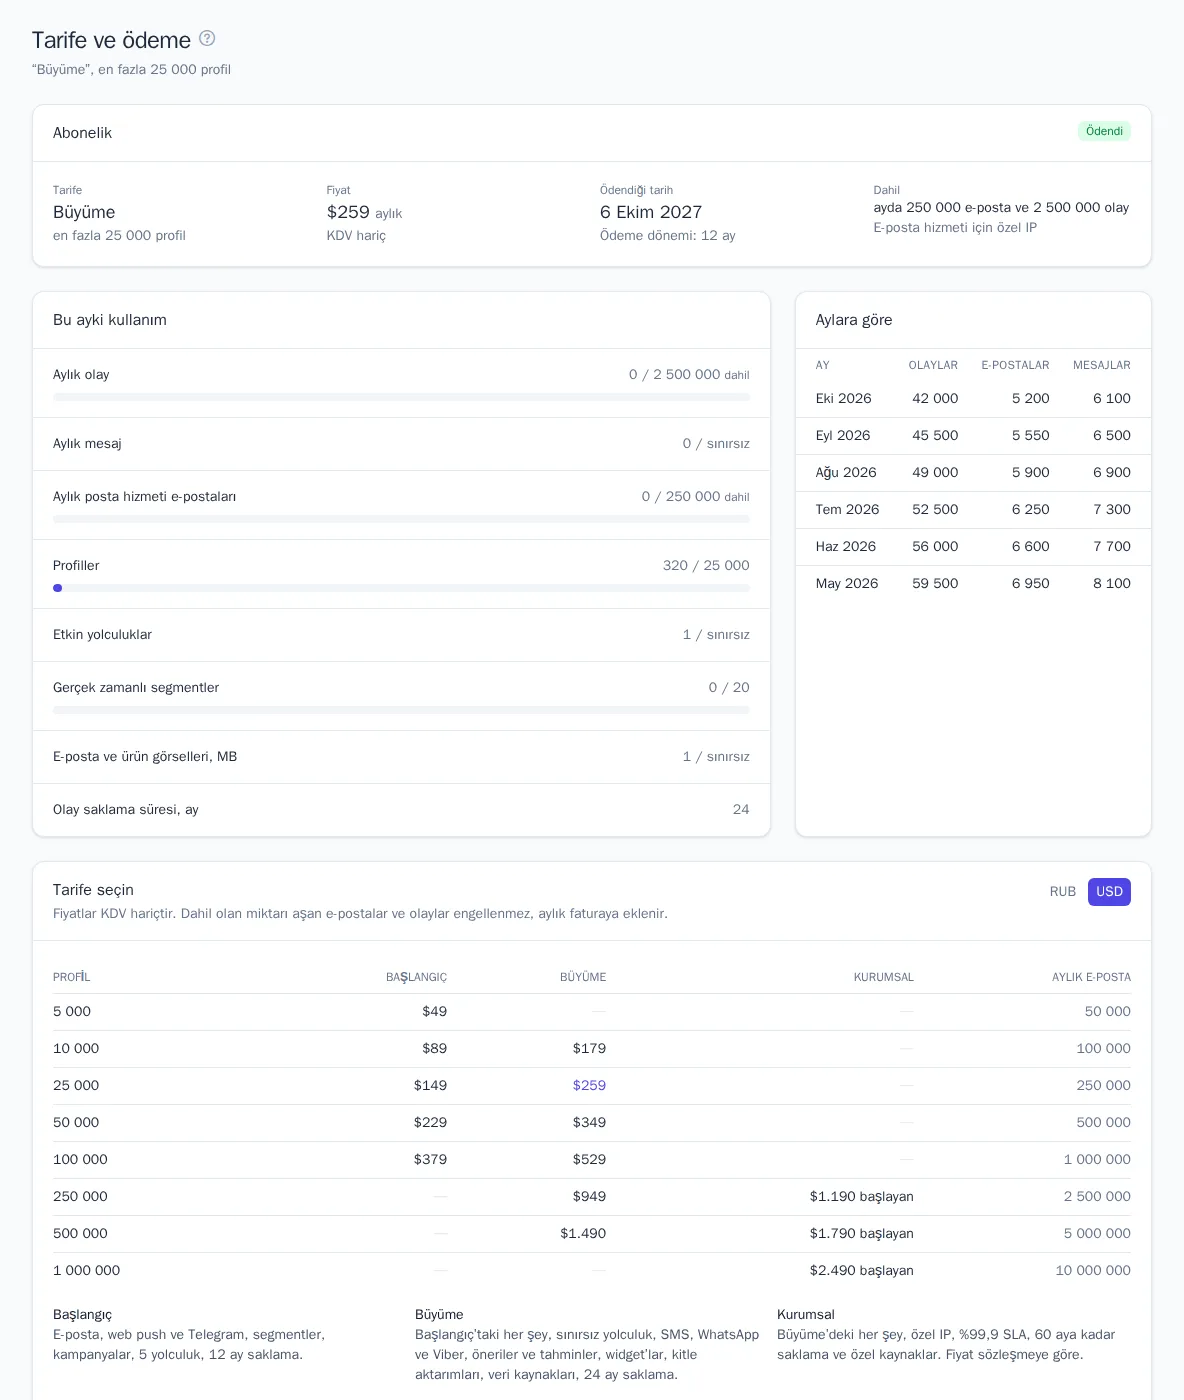Screen dimensions: 1184x1400
Task: Select the Eki 2026 month row
Action: pos(973,398)
